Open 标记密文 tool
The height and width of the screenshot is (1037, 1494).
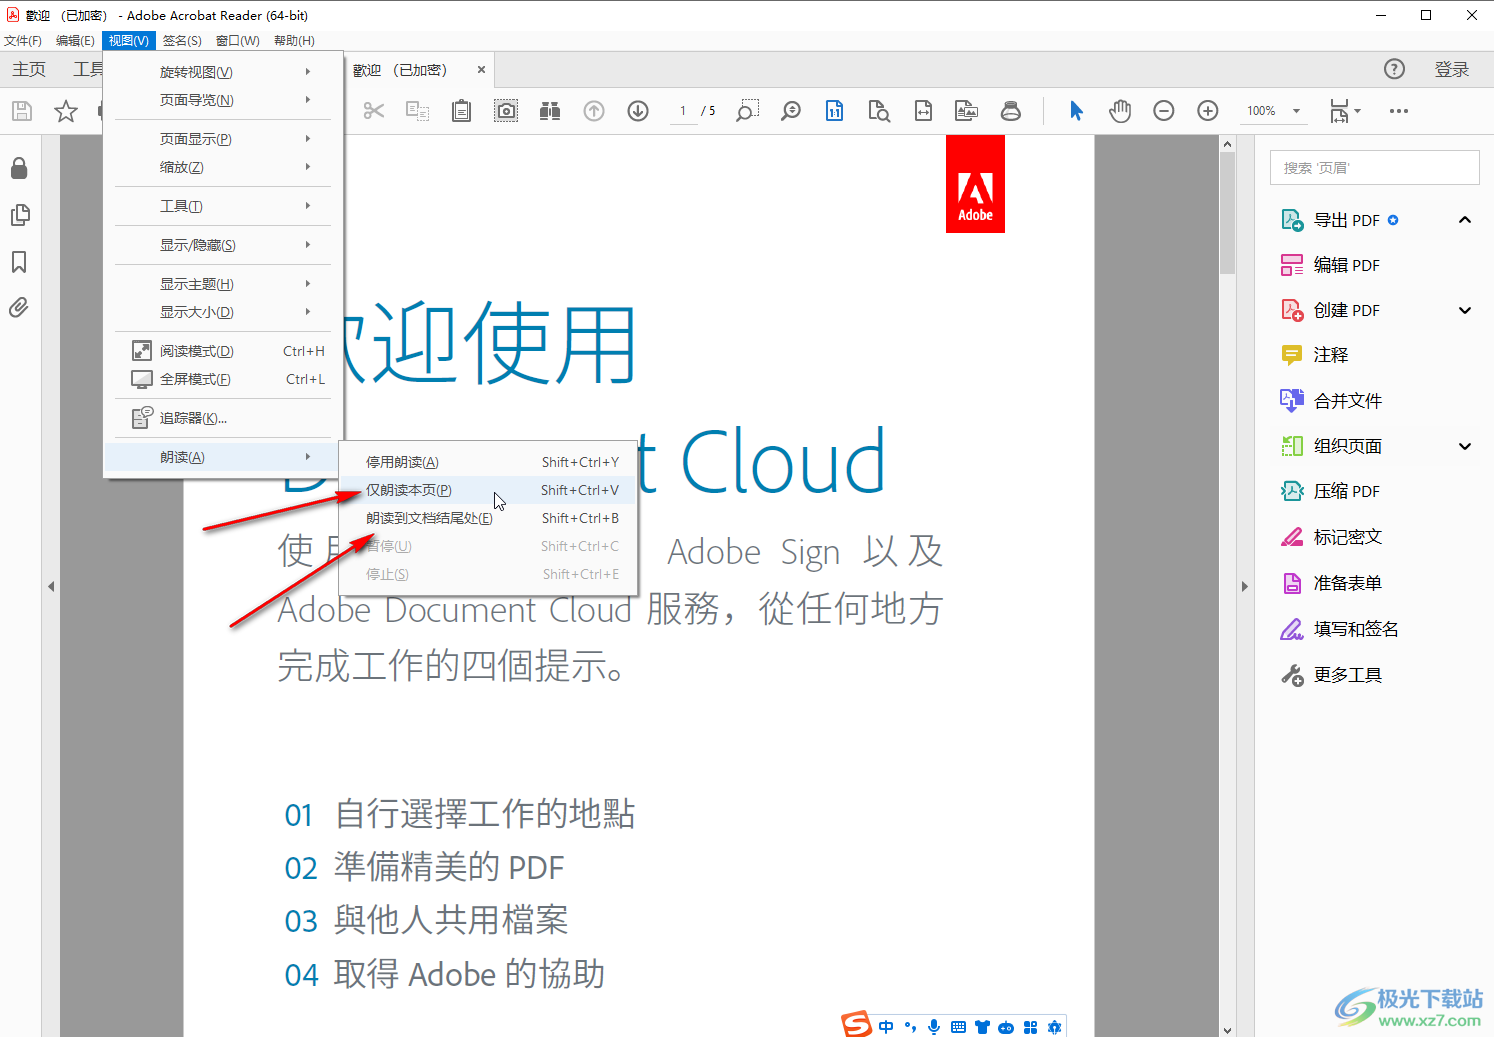[x=1331, y=537]
